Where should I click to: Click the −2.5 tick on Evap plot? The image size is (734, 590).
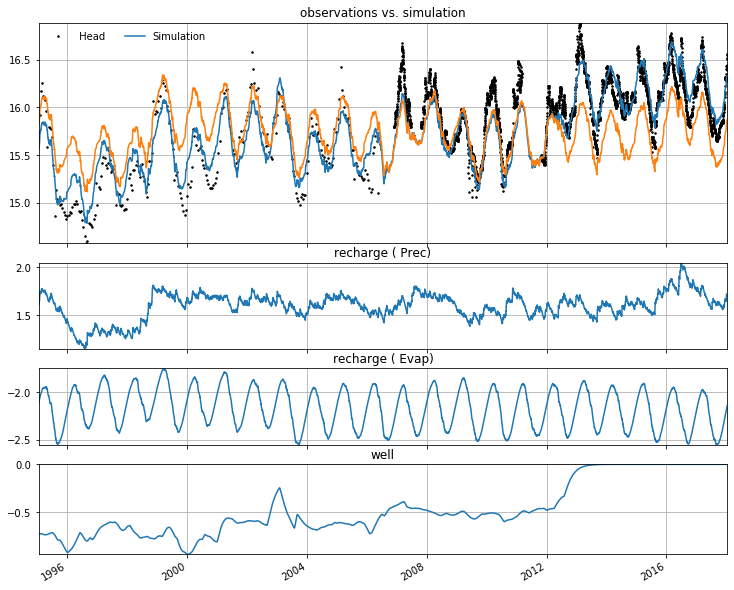(19, 441)
